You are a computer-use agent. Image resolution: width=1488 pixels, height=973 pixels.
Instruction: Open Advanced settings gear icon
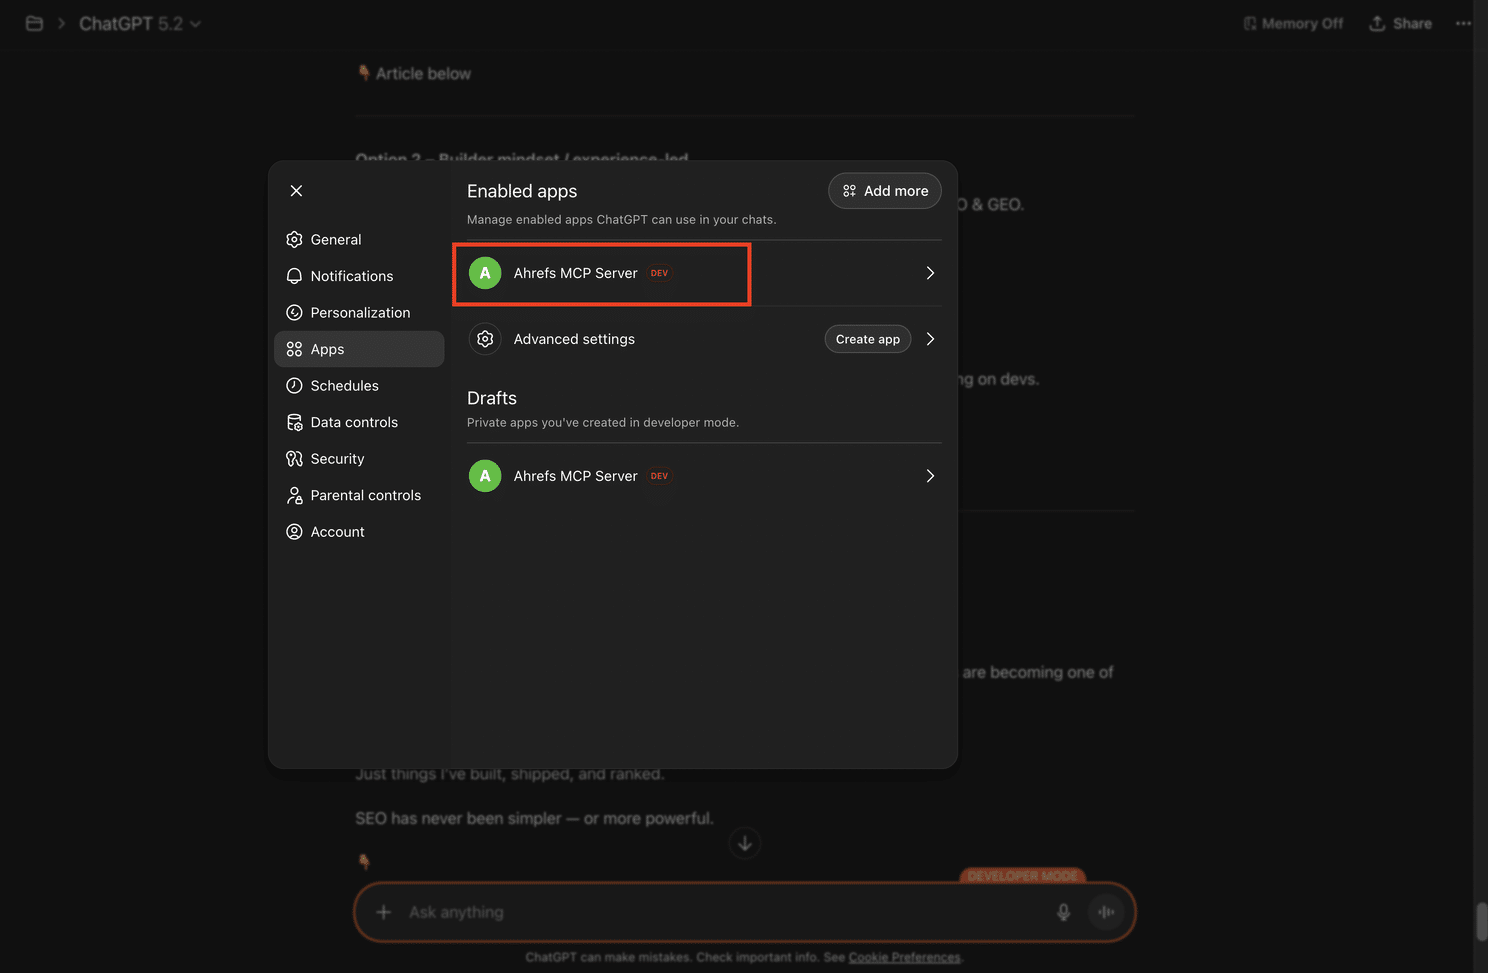coord(485,339)
